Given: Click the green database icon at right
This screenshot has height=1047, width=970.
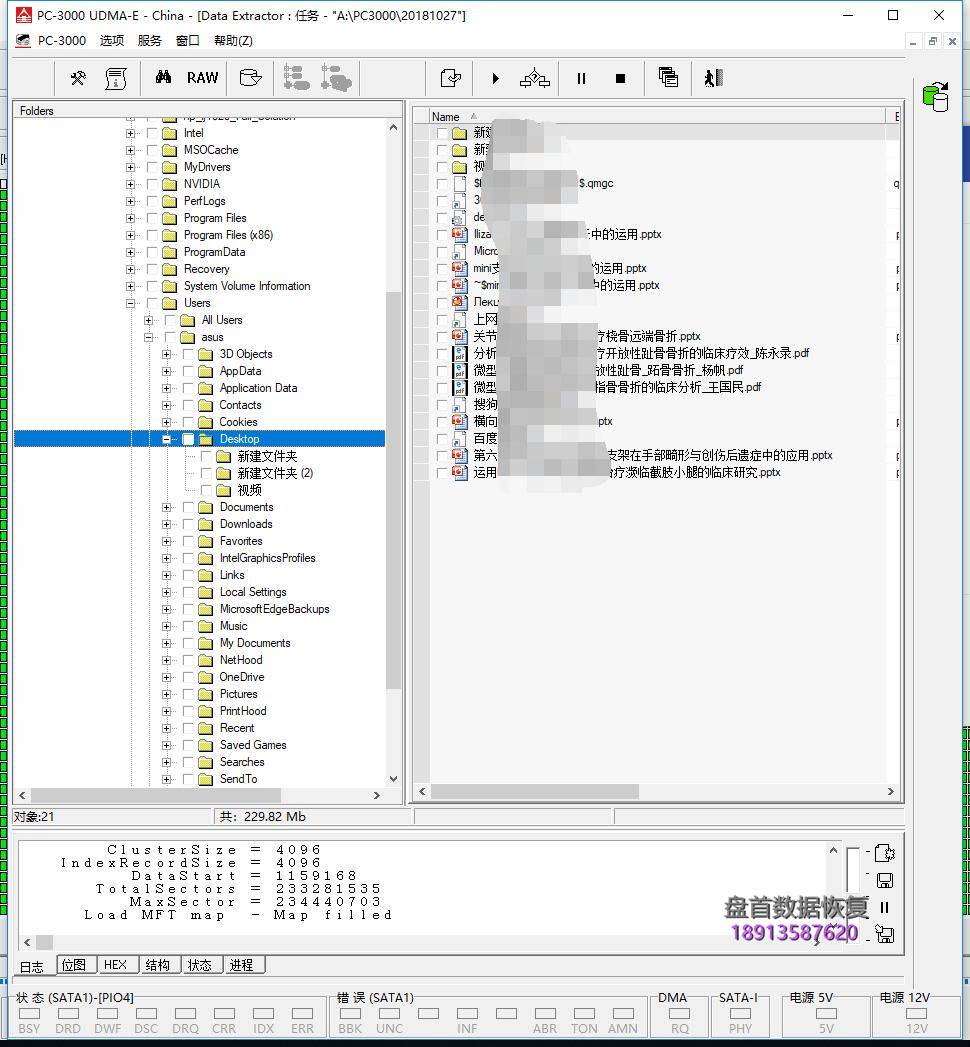Looking at the screenshot, I should (936, 97).
